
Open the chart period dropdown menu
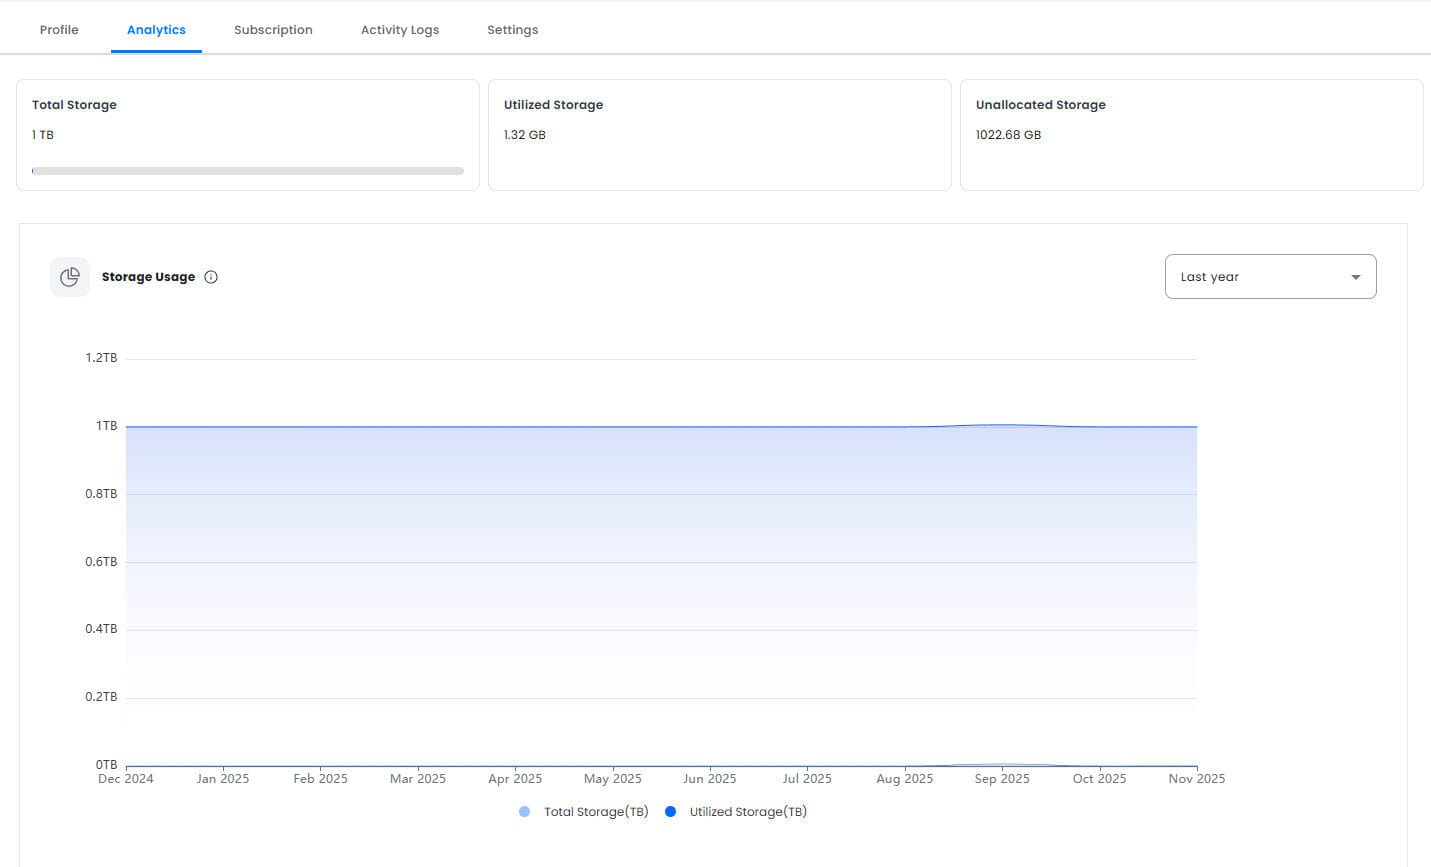point(1270,276)
